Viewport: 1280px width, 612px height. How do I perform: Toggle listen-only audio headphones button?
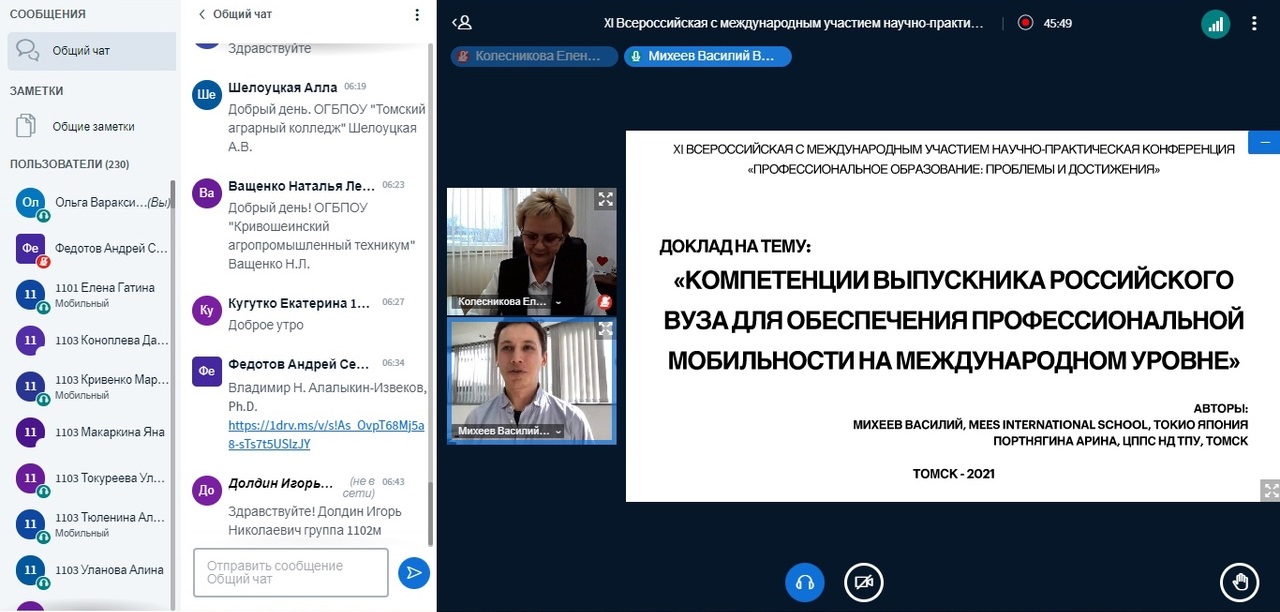[x=805, y=581]
